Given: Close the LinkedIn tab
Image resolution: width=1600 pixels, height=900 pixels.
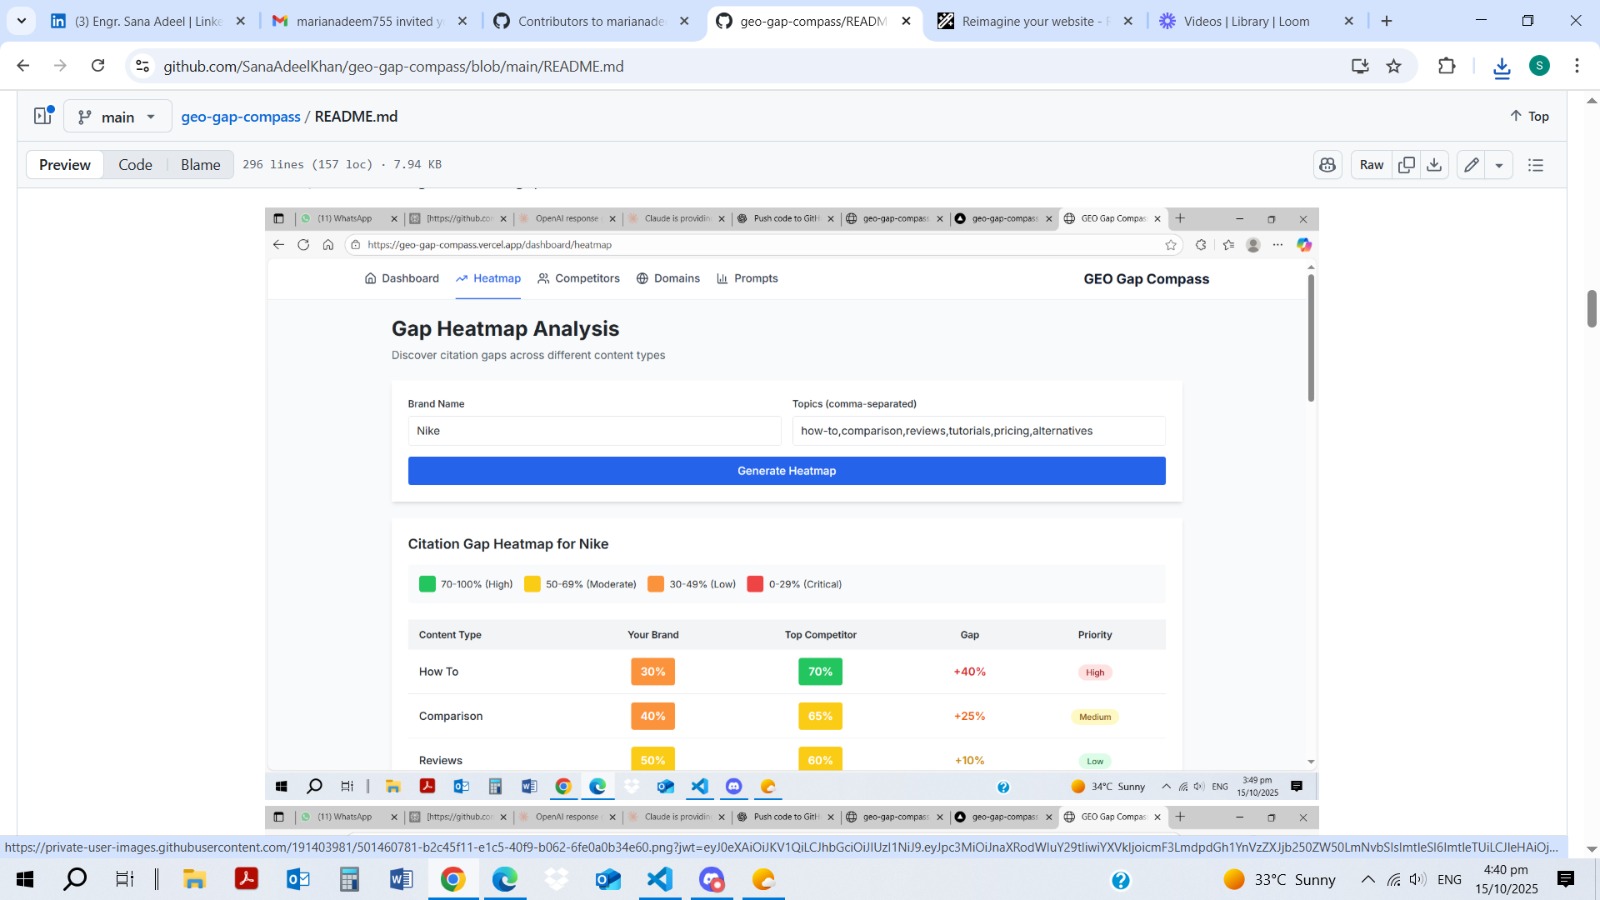Looking at the screenshot, I should [x=240, y=21].
